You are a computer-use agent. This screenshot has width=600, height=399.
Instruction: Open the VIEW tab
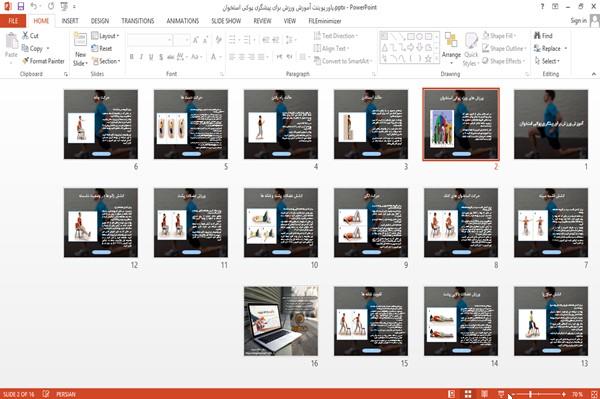coord(290,21)
